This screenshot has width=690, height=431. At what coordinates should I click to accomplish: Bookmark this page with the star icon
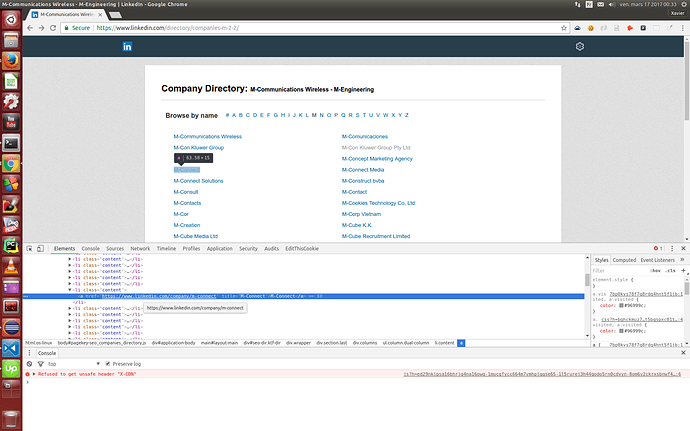[x=564, y=28]
